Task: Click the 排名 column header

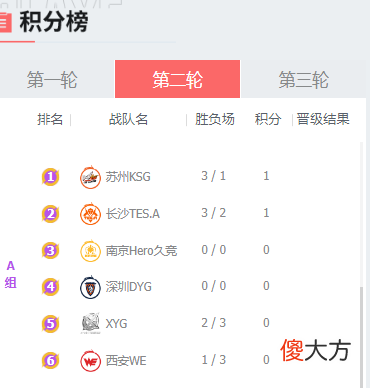Action: pyautogui.click(x=50, y=119)
